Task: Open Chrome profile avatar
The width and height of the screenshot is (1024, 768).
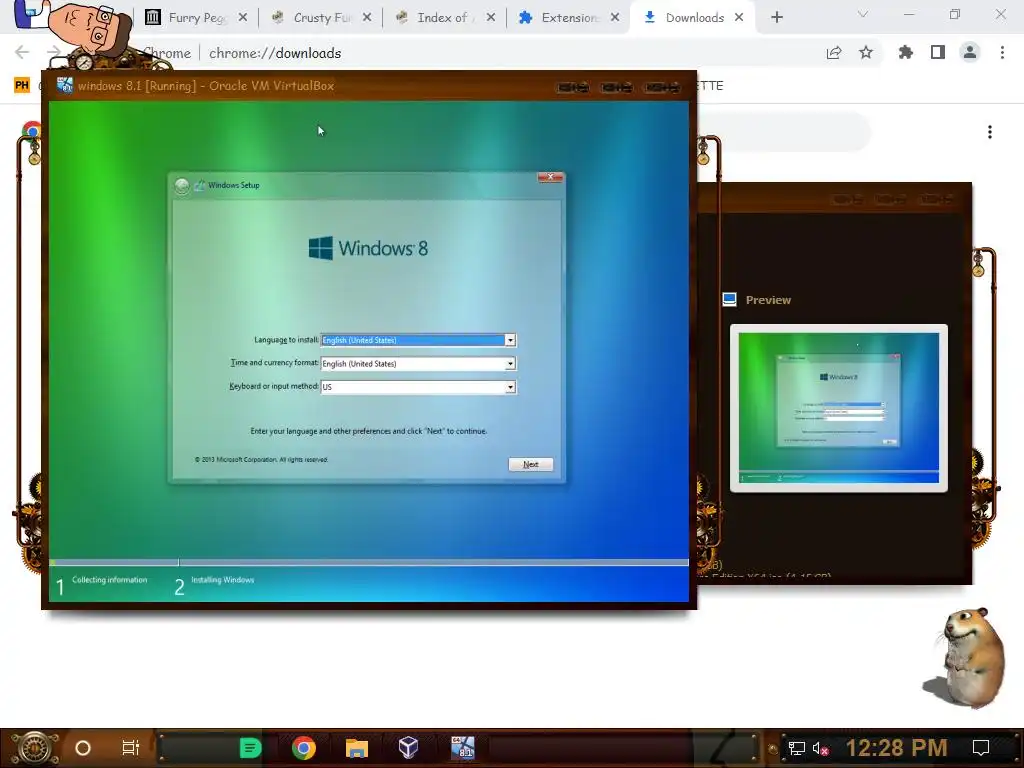Action: click(970, 53)
